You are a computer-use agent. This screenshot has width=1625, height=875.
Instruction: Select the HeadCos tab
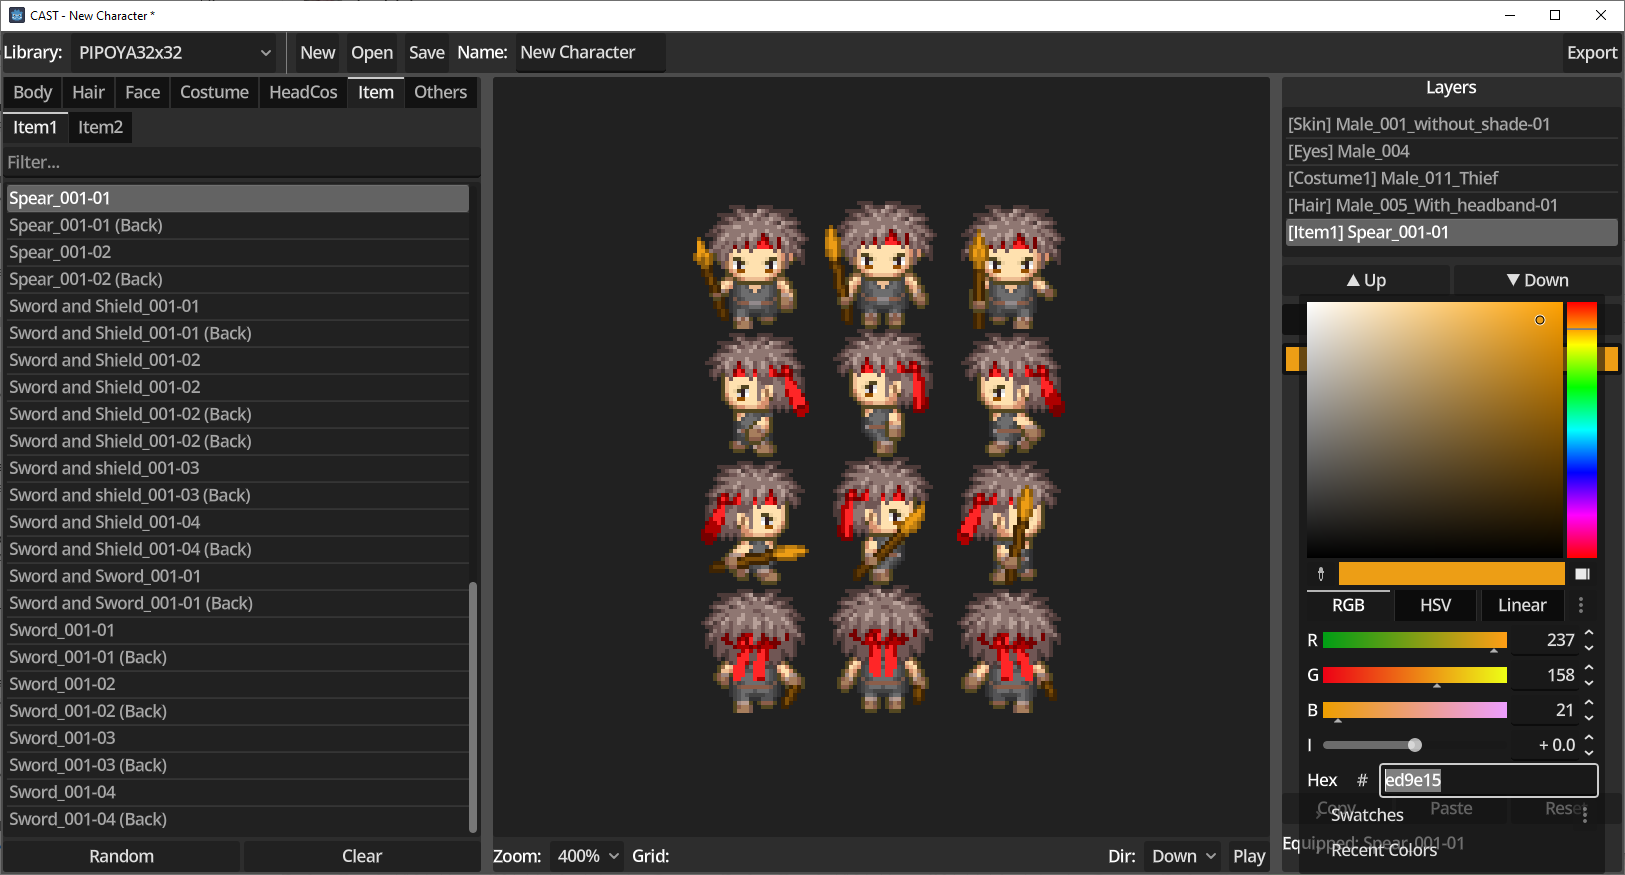coord(303,92)
